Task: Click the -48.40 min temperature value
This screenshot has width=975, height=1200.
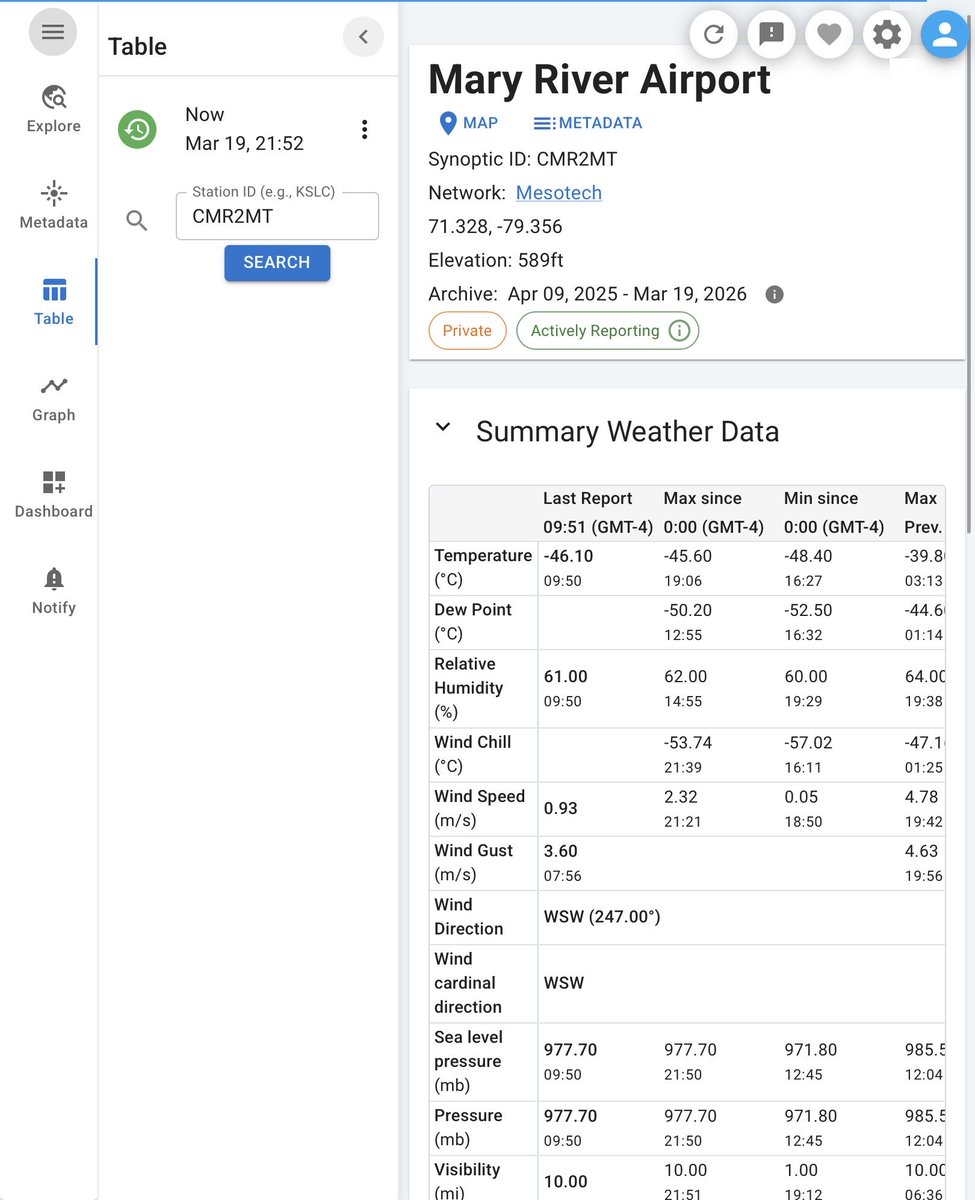Action: (x=808, y=556)
